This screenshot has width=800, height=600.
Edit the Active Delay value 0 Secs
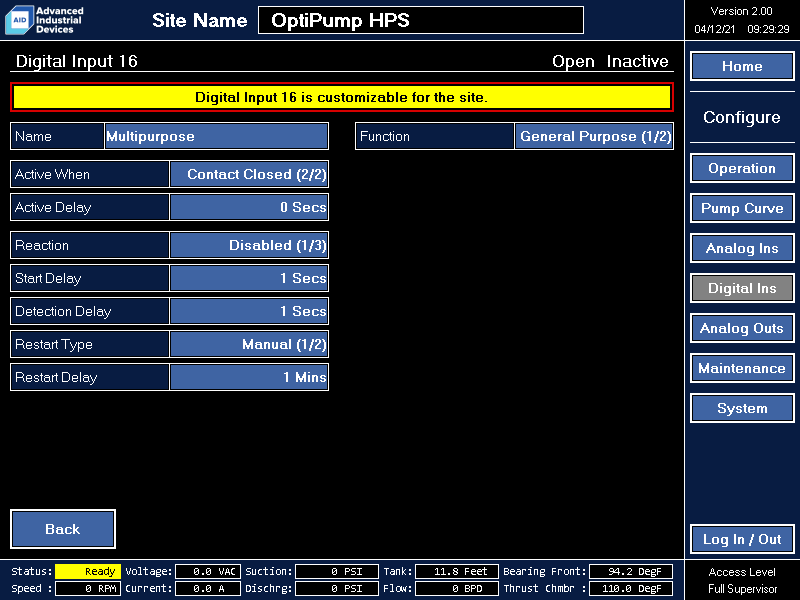(x=249, y=207)
